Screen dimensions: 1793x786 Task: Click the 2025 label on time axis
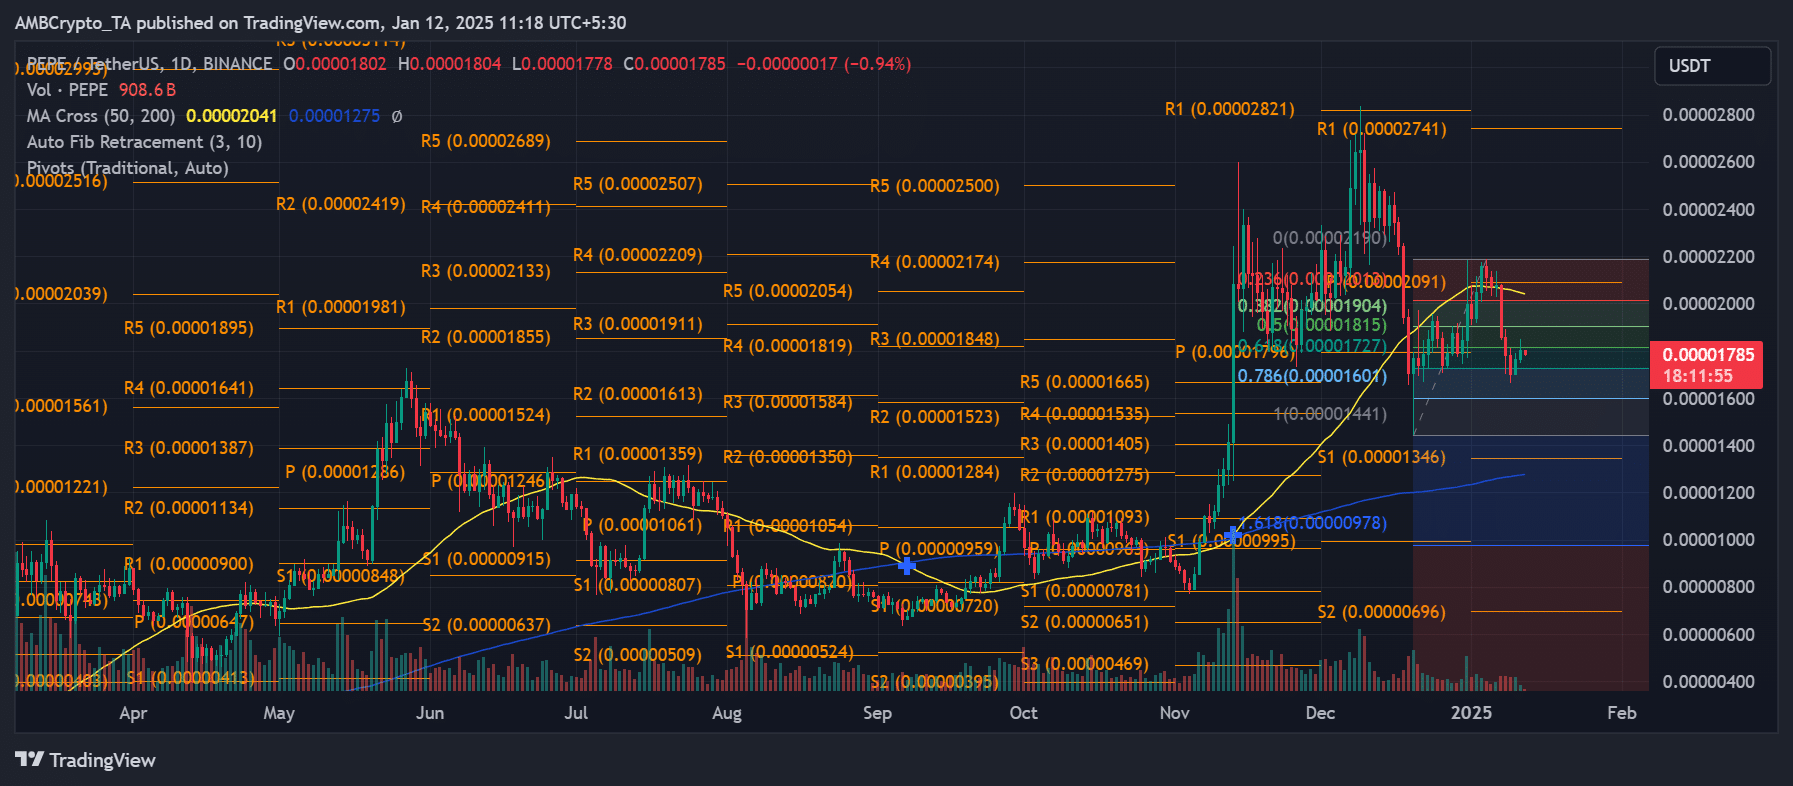click(x=1471, y=713)
